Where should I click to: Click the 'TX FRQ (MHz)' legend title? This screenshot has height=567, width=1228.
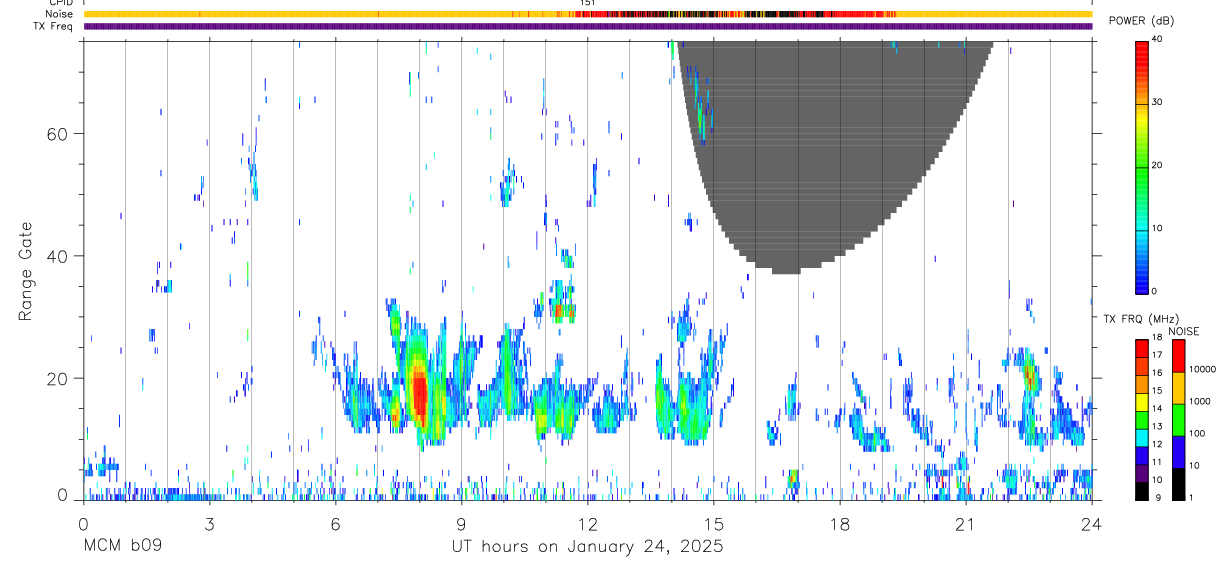click(1140, 319)
